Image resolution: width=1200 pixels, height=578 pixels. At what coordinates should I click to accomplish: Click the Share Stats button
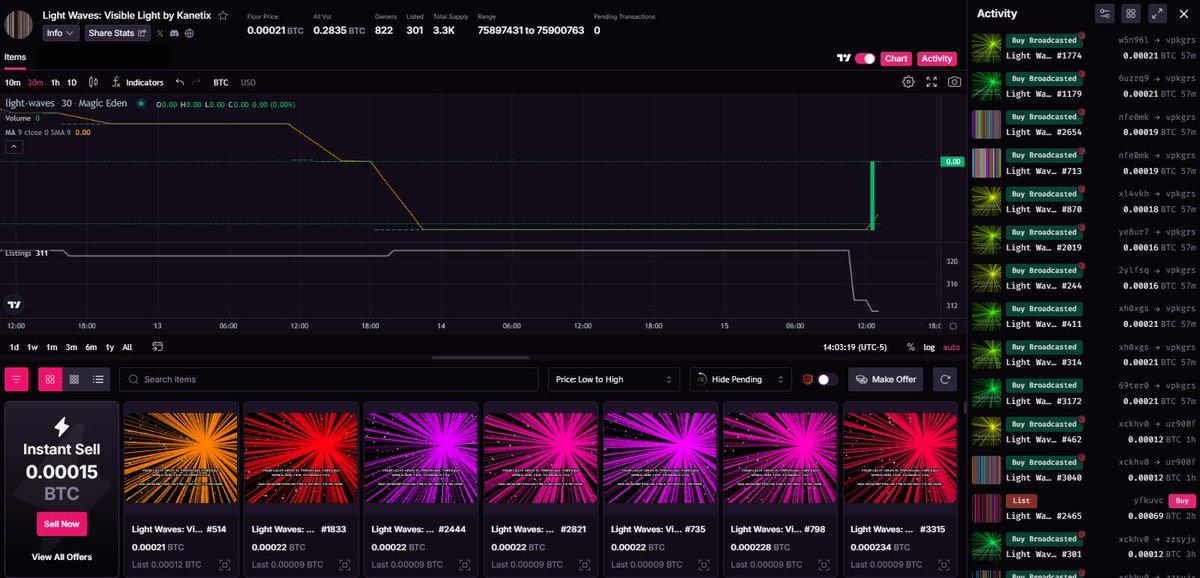(117, 33)
